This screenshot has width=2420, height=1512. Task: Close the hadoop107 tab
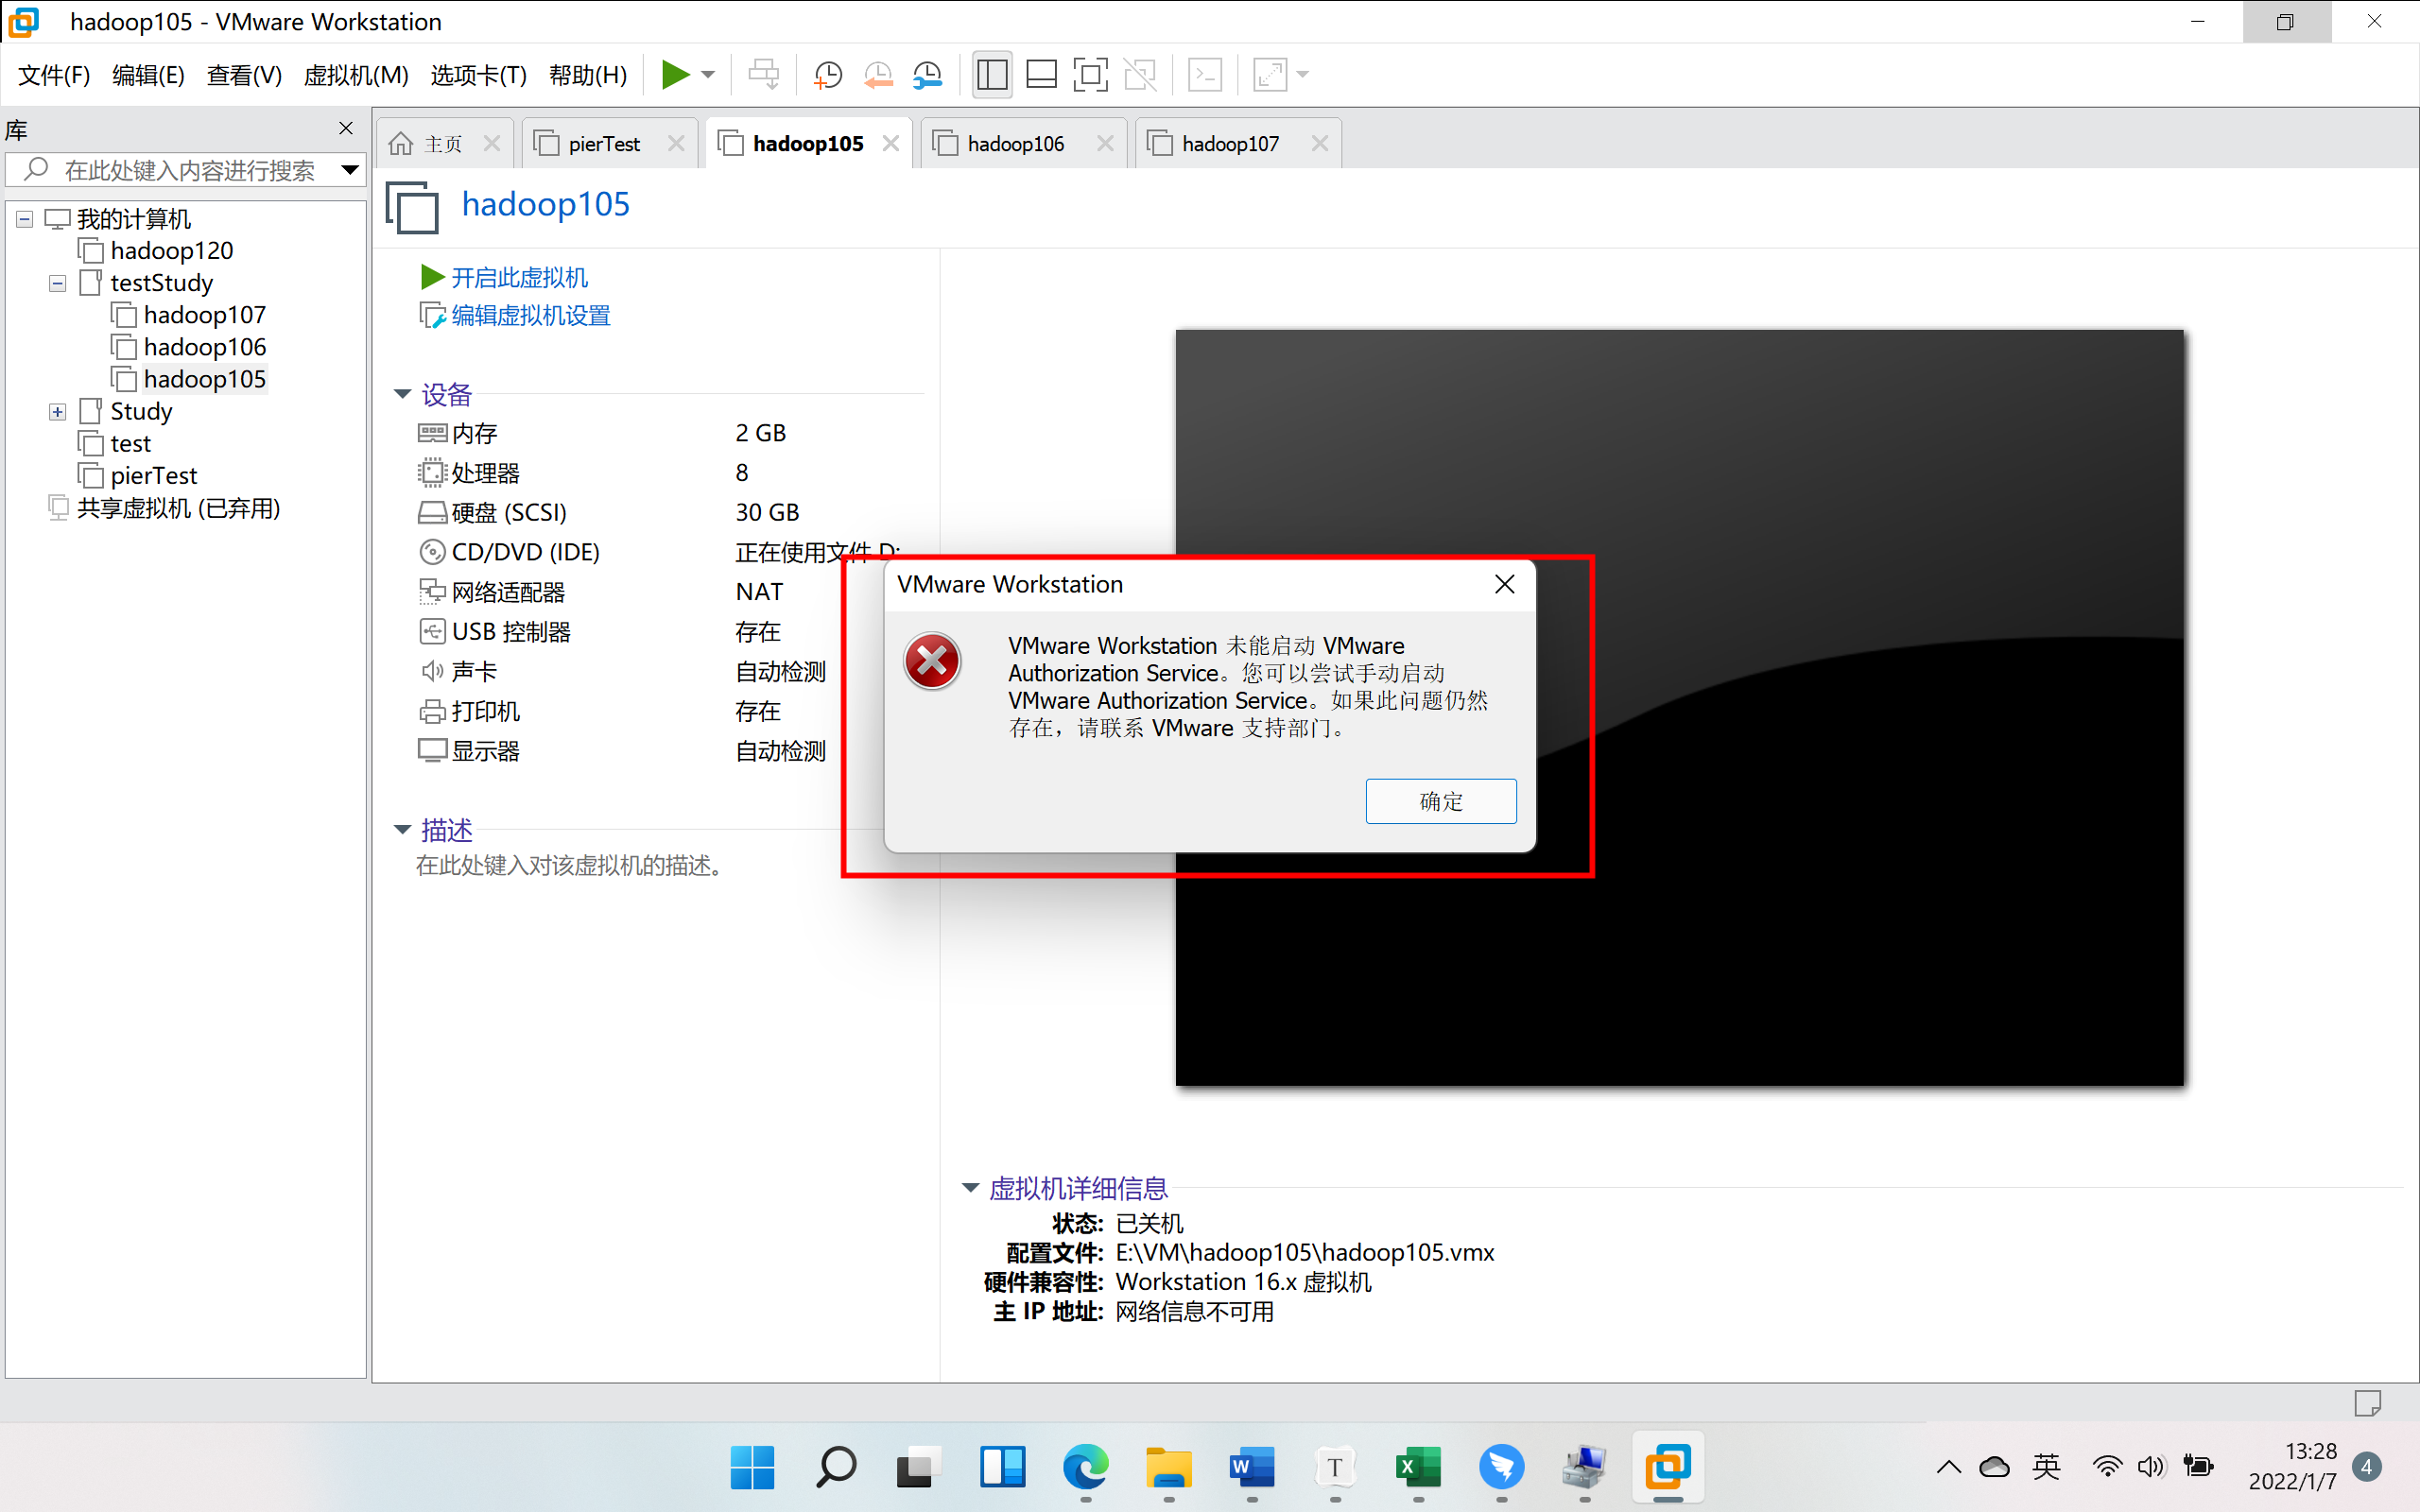tap(1320, 144)
